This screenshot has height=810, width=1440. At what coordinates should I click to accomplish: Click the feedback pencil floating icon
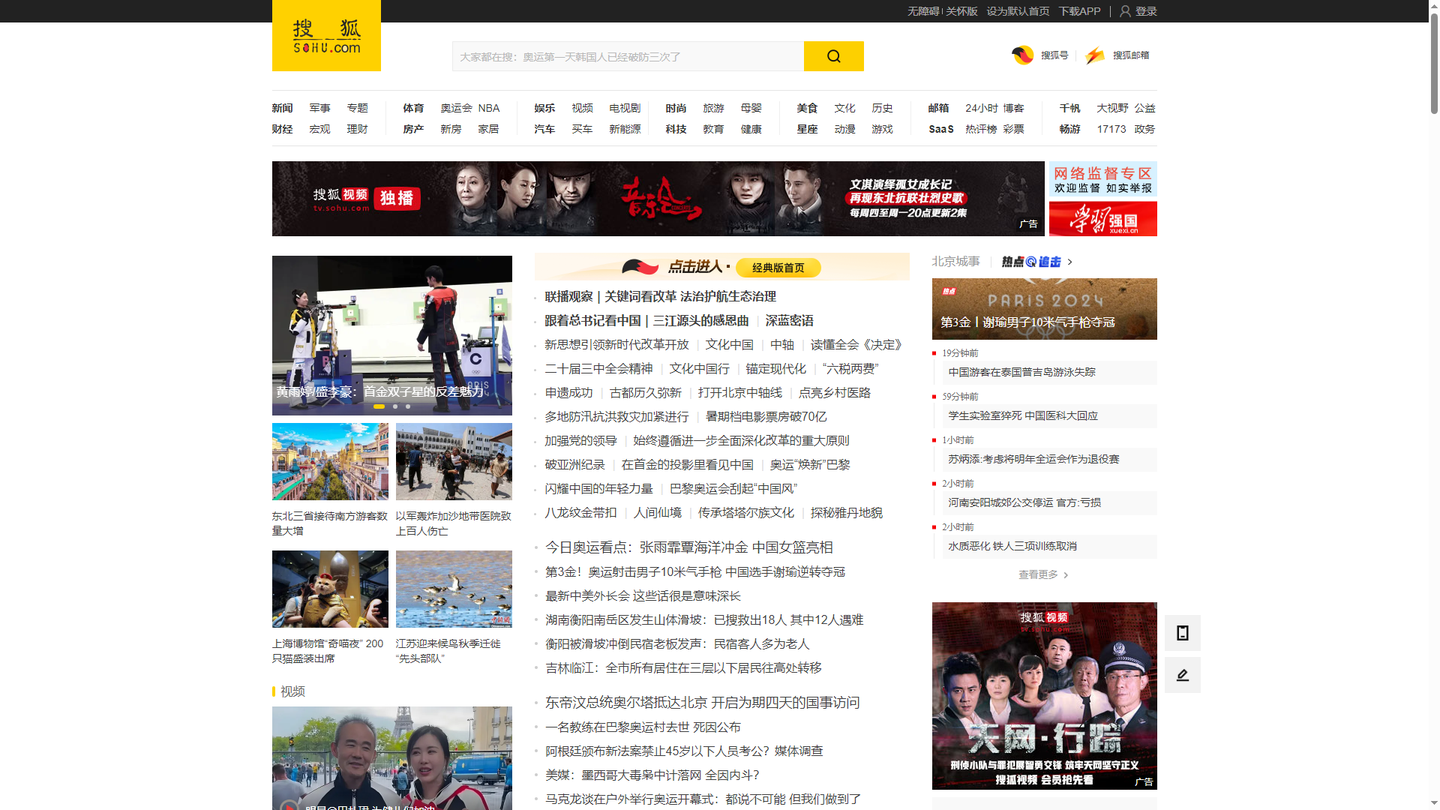pos(1182,675)
